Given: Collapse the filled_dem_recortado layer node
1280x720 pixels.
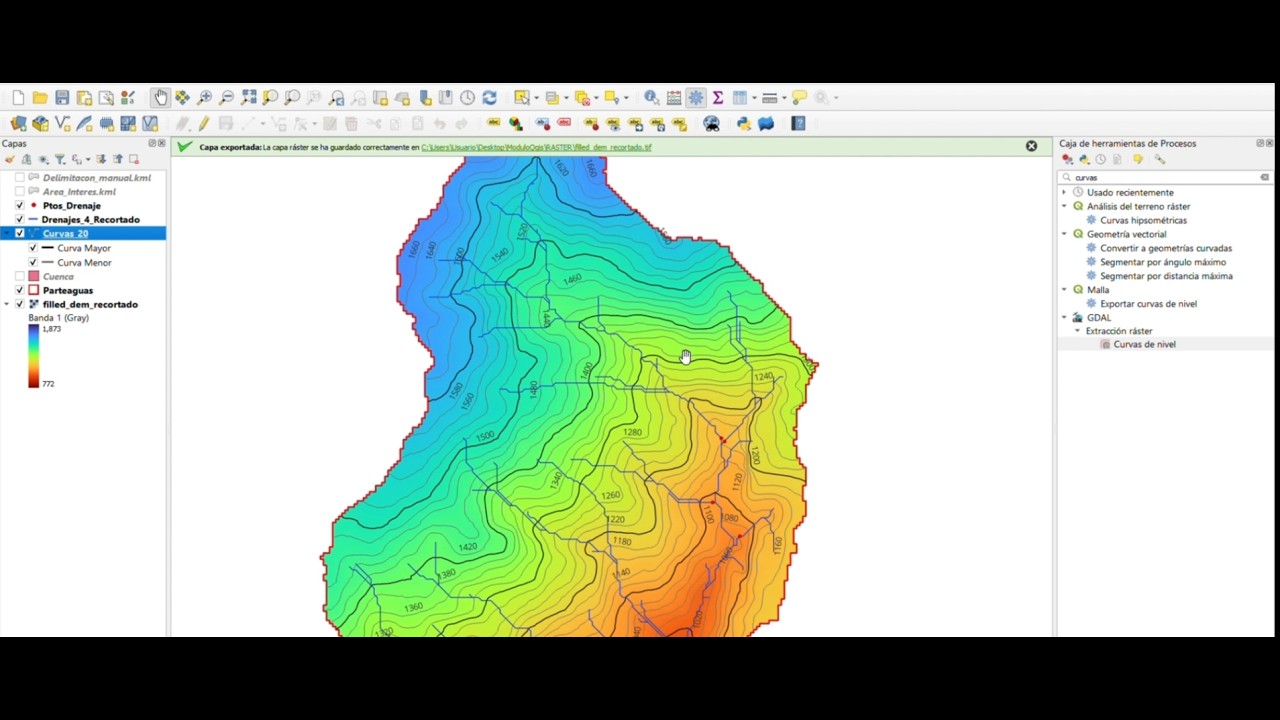Looking at the screenshot, I should click(x=7, y=305).
